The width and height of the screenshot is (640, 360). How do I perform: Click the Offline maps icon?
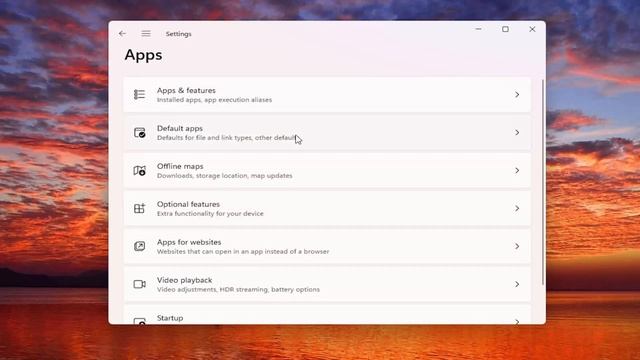(139, 171)
